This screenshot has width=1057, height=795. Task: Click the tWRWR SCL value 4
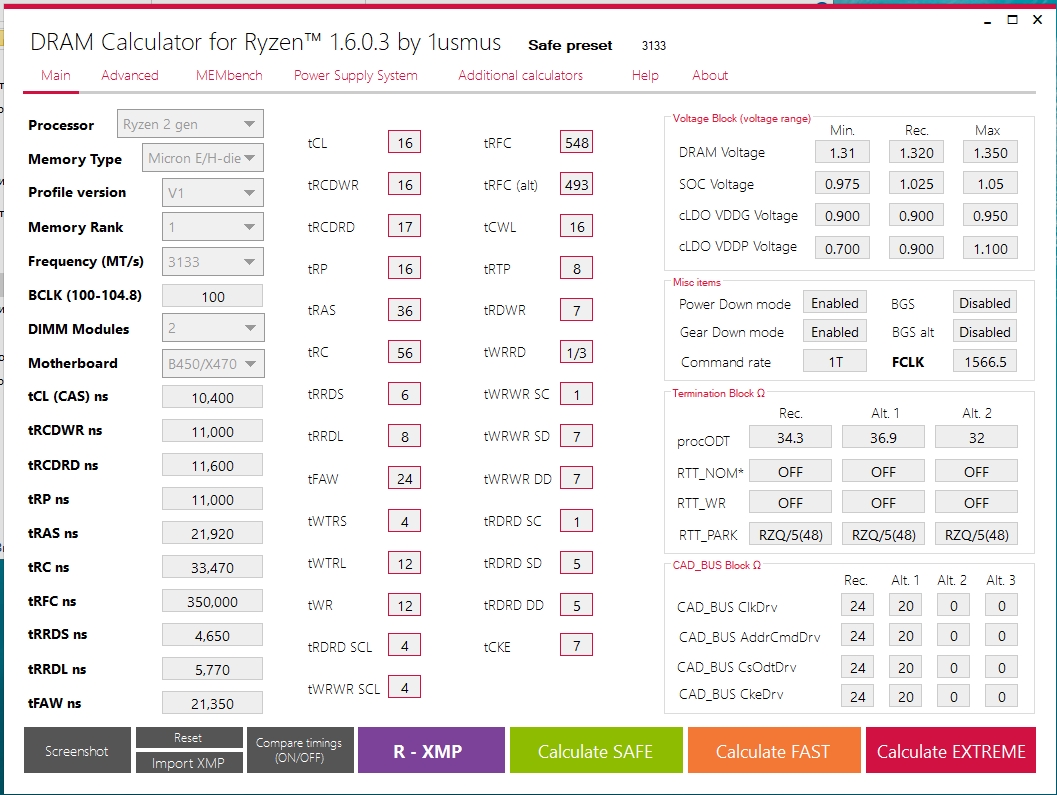(x=404, y=687)
